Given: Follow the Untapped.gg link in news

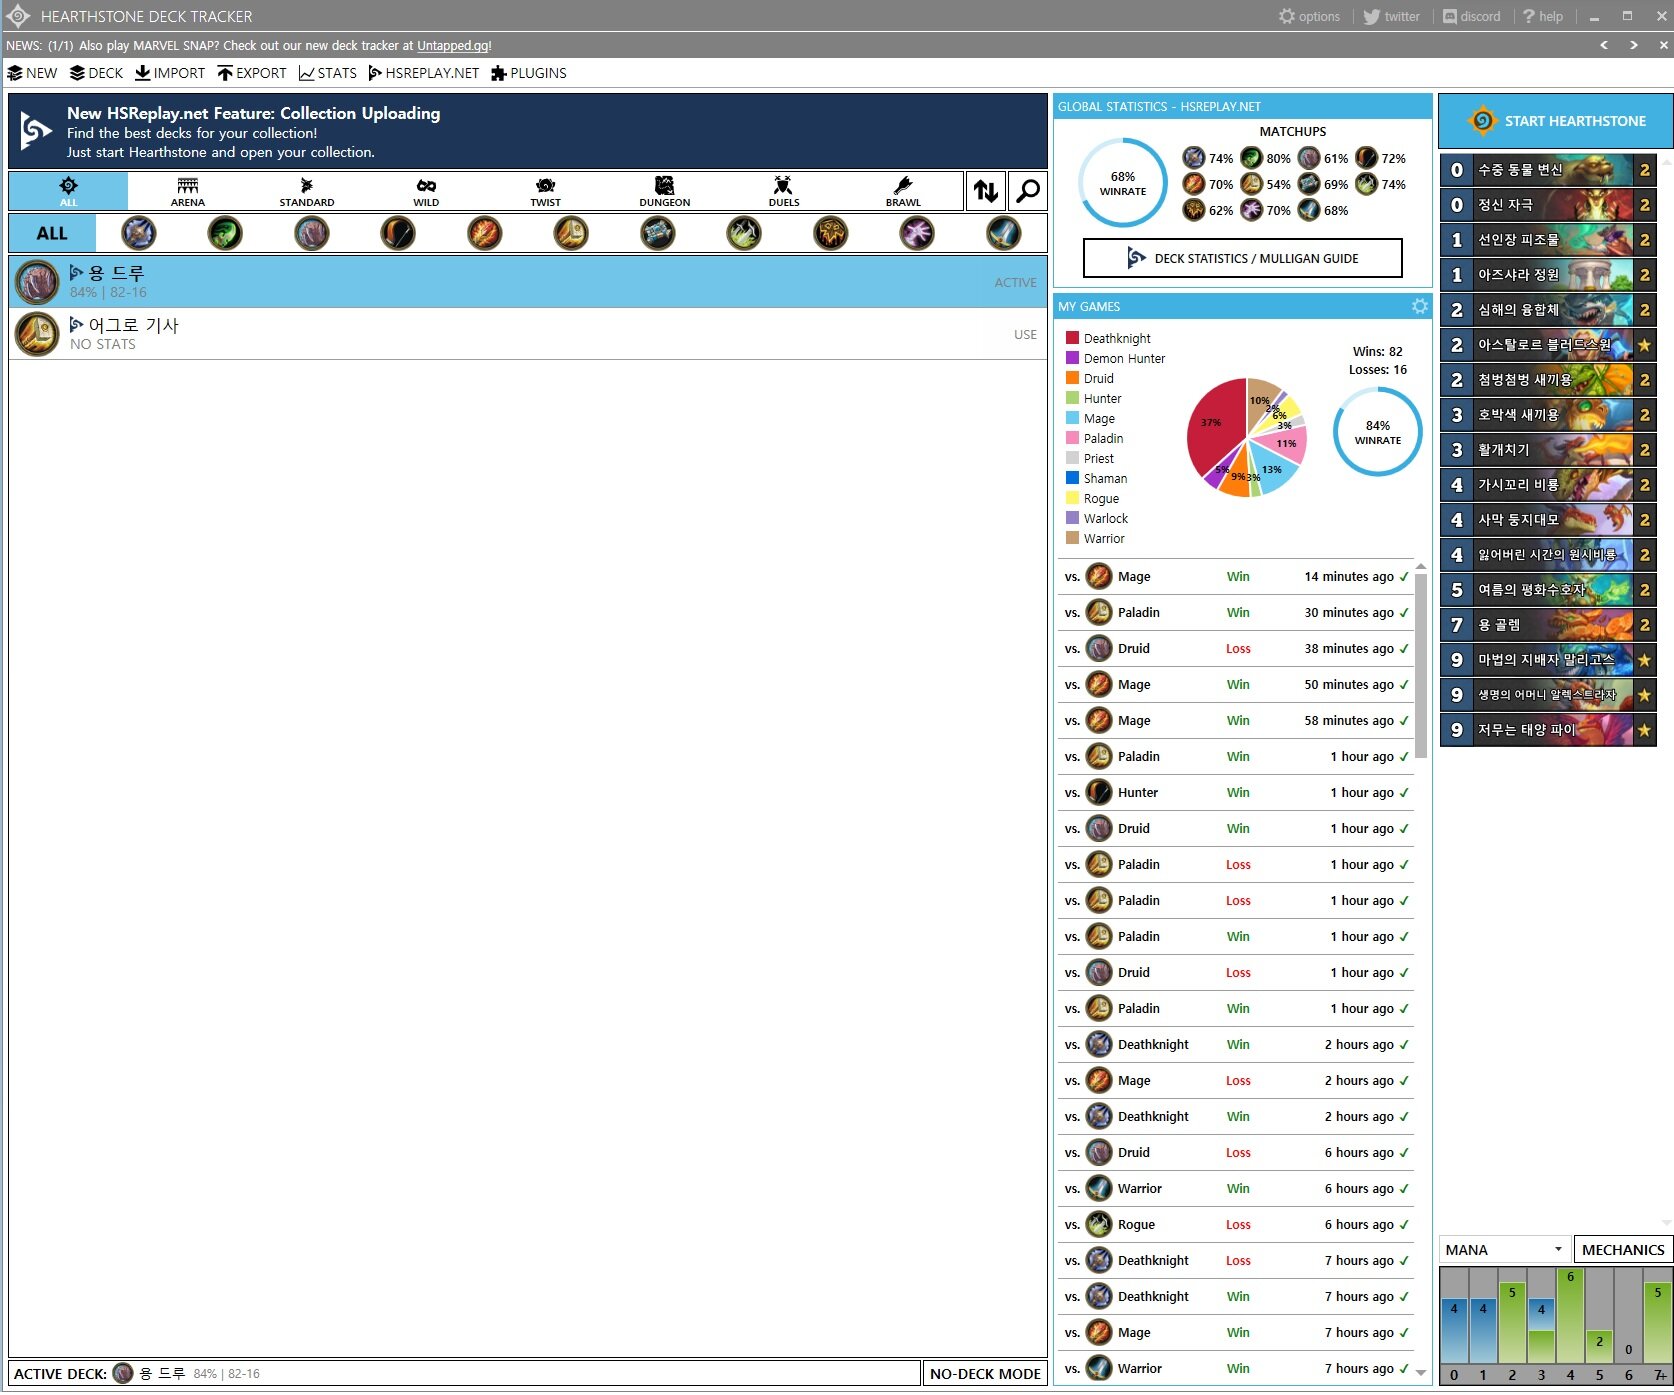Looking at the screenshot, I should point(452,45).
